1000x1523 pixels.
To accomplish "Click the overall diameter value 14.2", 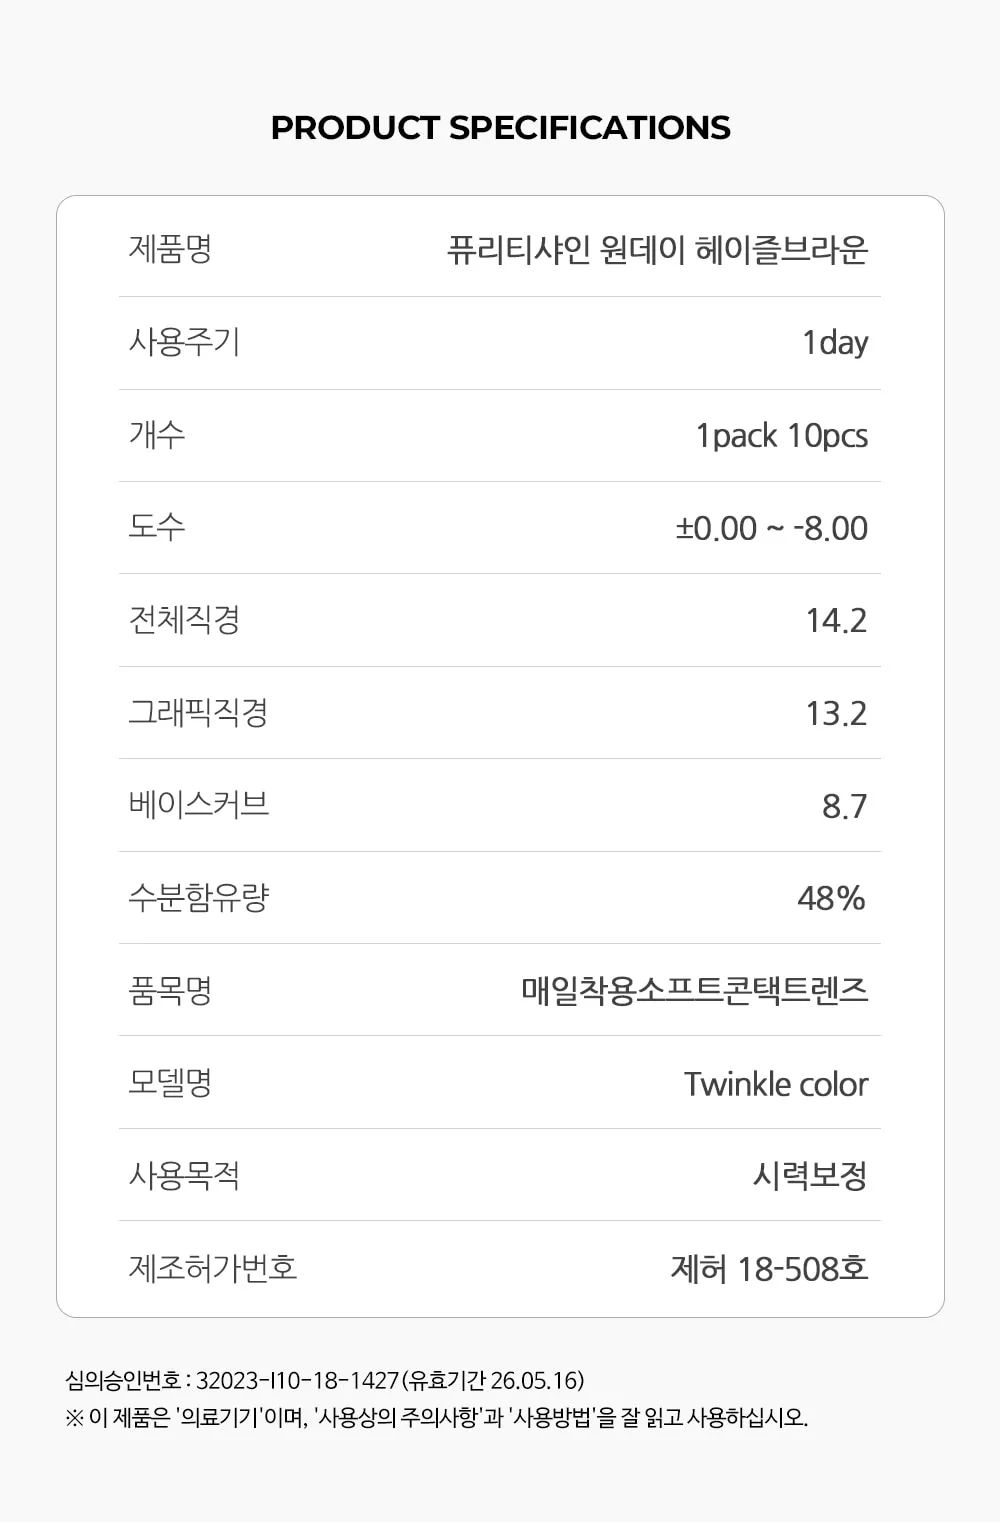I will pyautogui.click(x=836, y=620).
